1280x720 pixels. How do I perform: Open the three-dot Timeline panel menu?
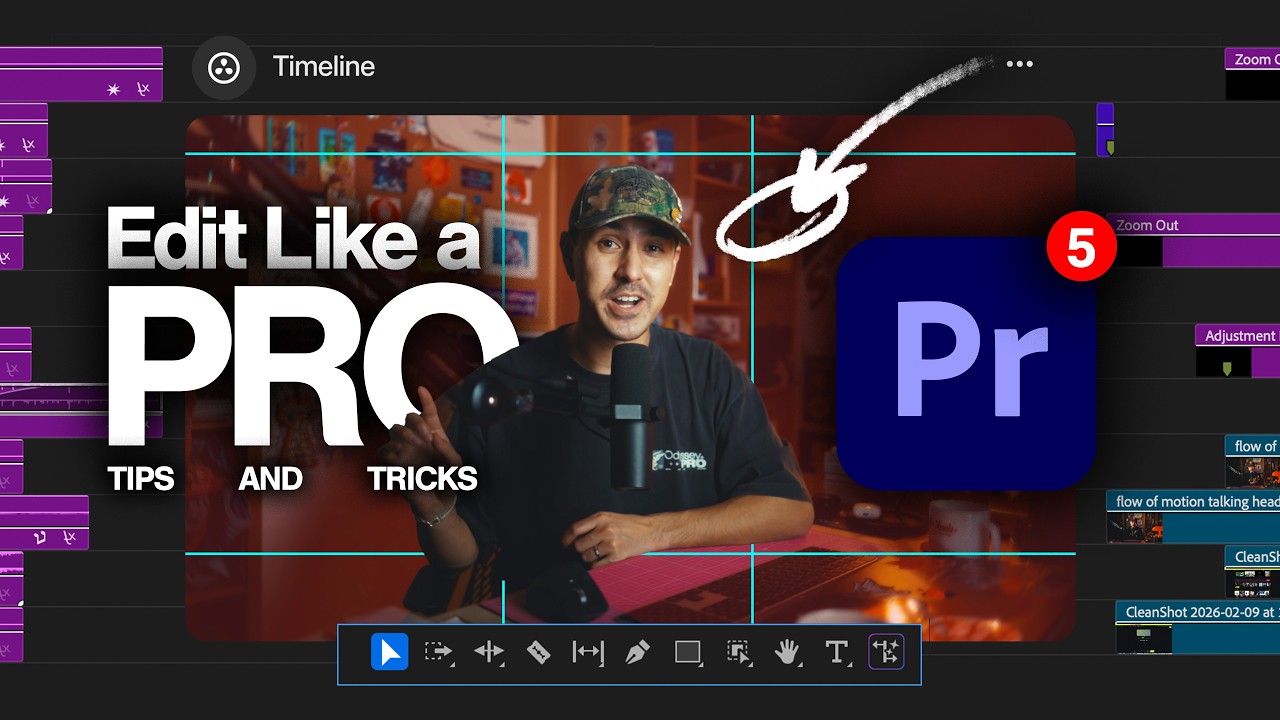[1019, 64]
